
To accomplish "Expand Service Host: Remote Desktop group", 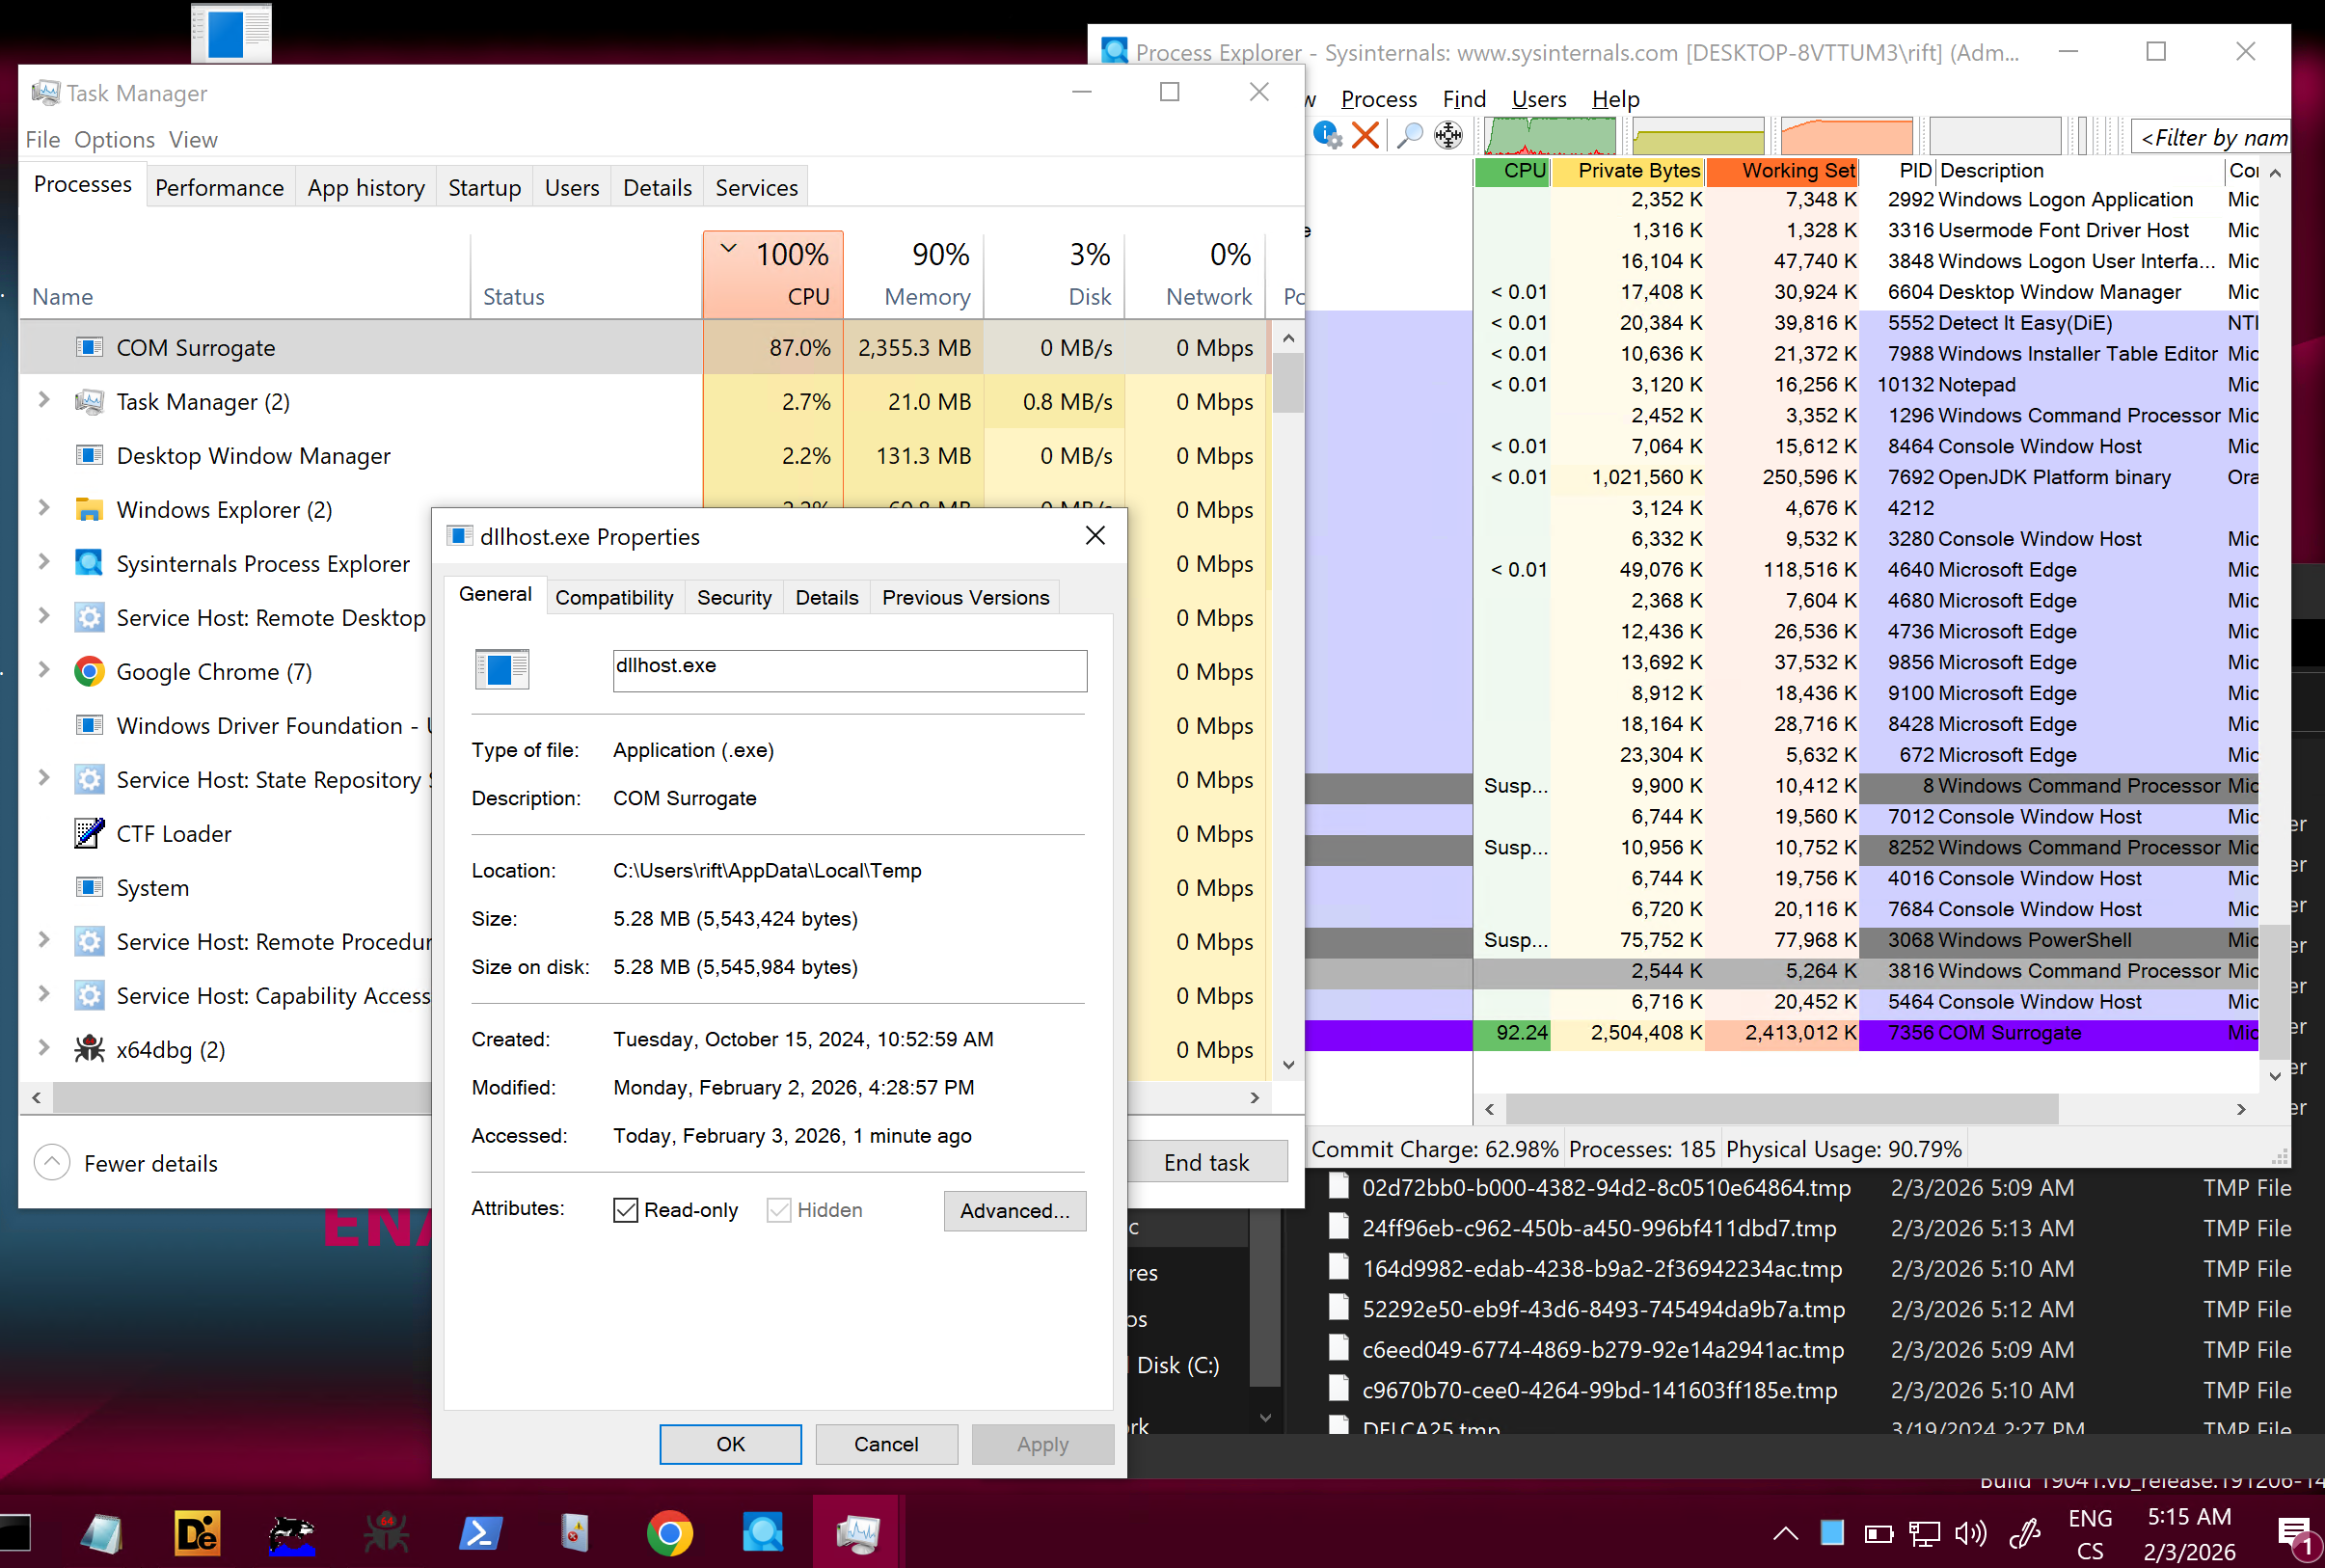I will tap(44, 616).
